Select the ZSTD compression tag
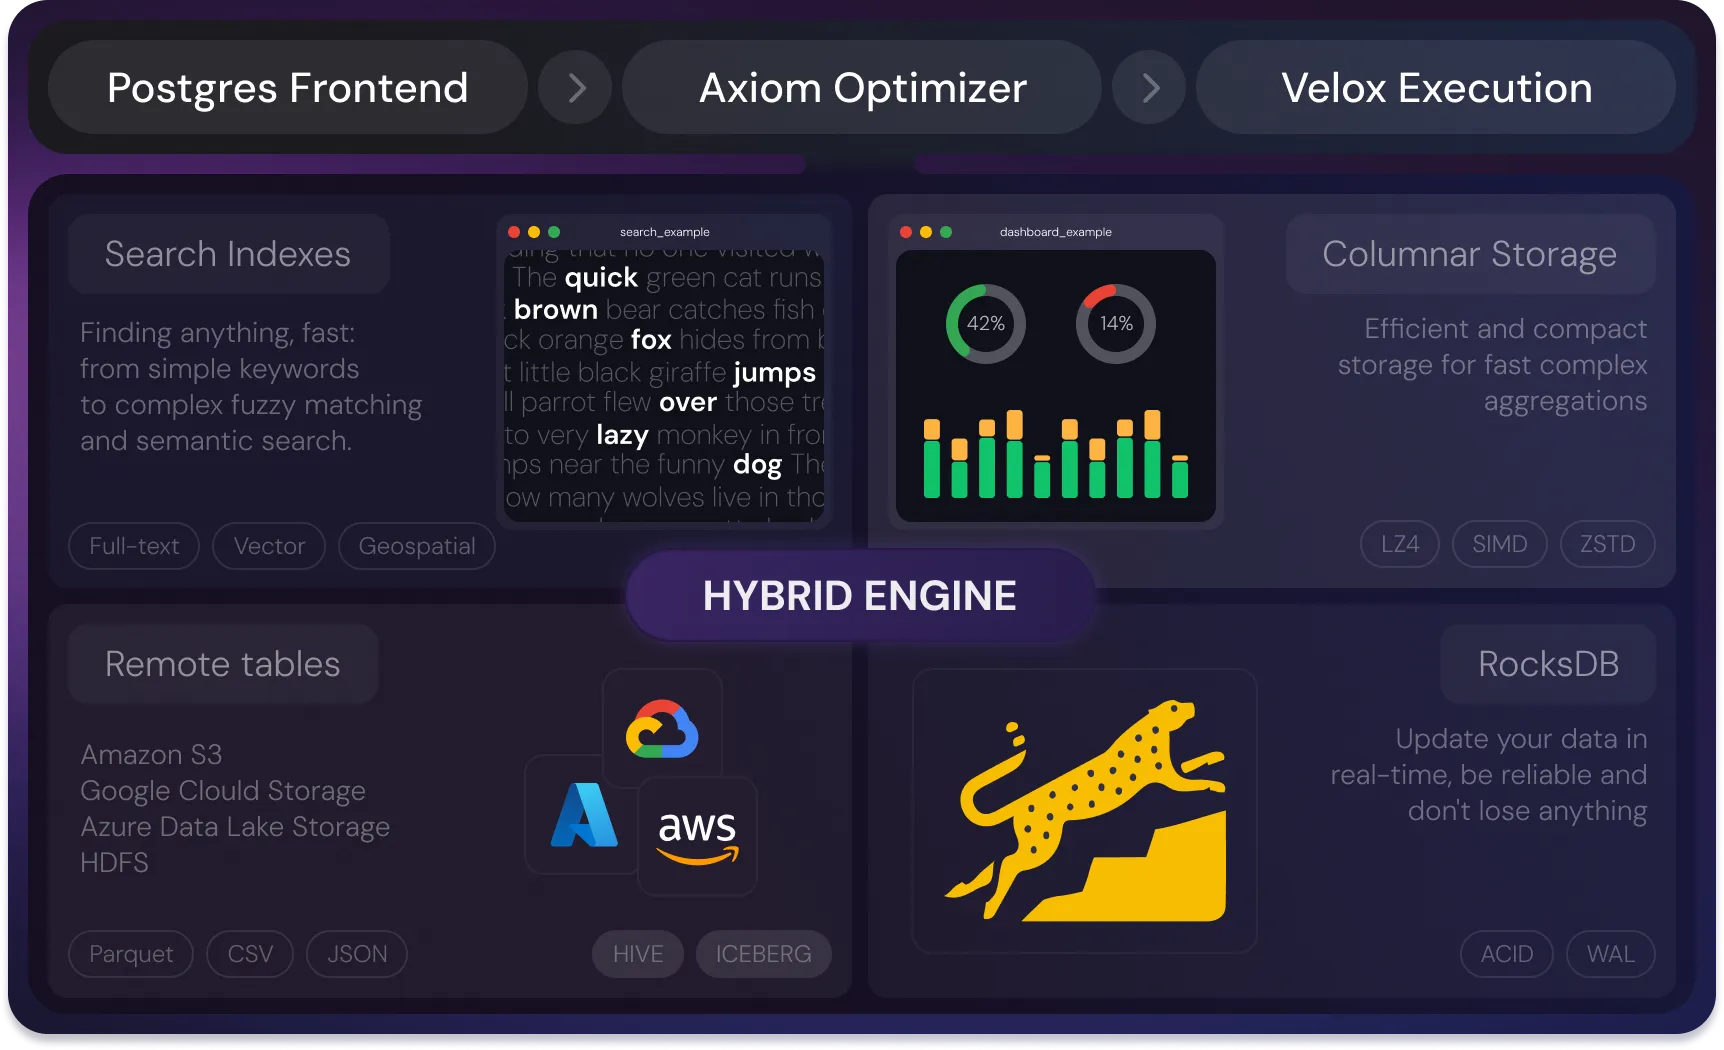The height and width of the screenshot is (1050, 1724). (1607, 544)
